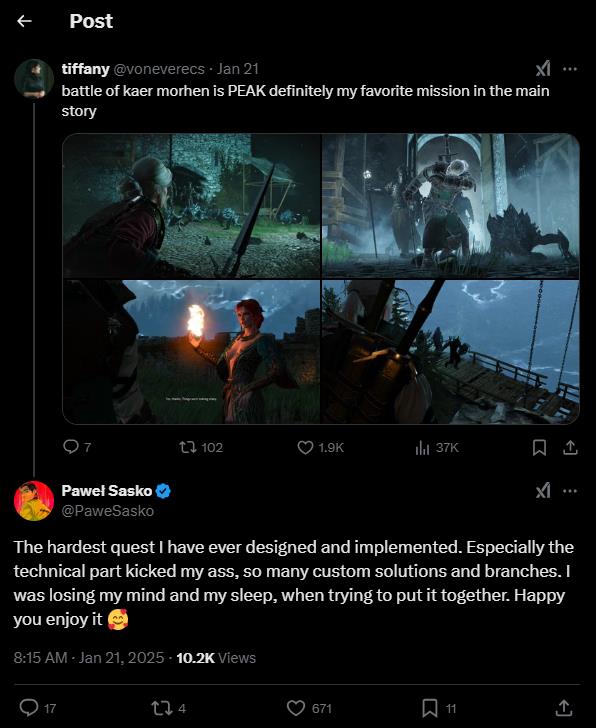The image size is (596, 728).
Task: Open more options on tiffany's post
Action: click(x=570, y=69)
